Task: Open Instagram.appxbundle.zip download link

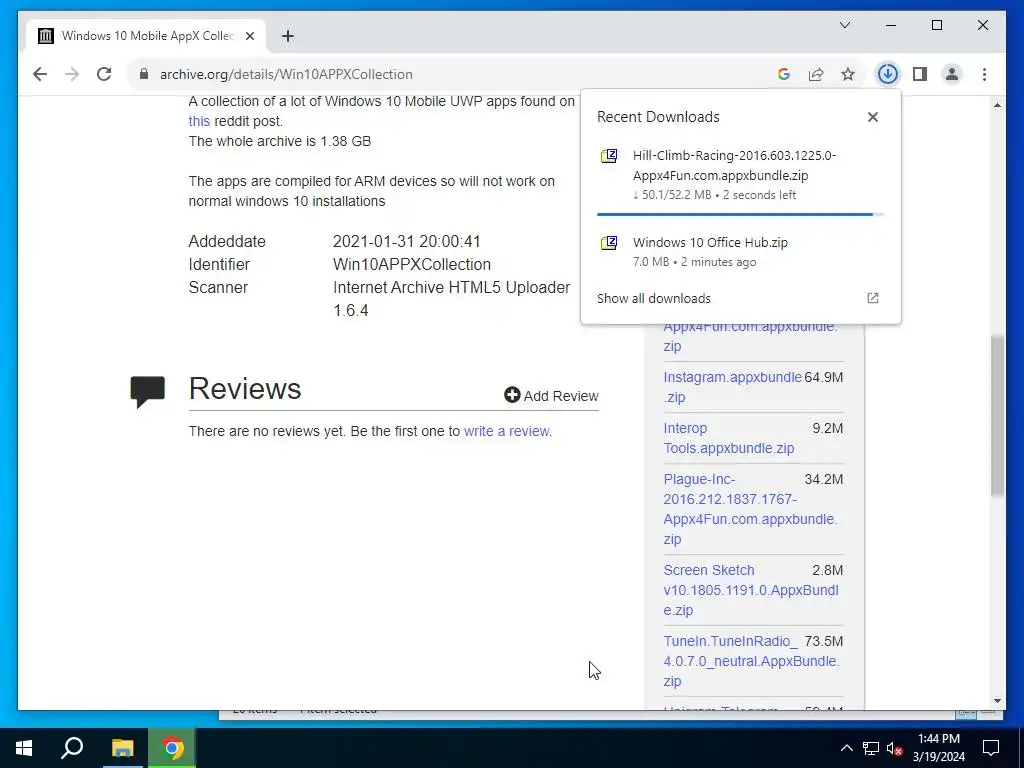Action: pyautogui.click(x=731, y=387)
